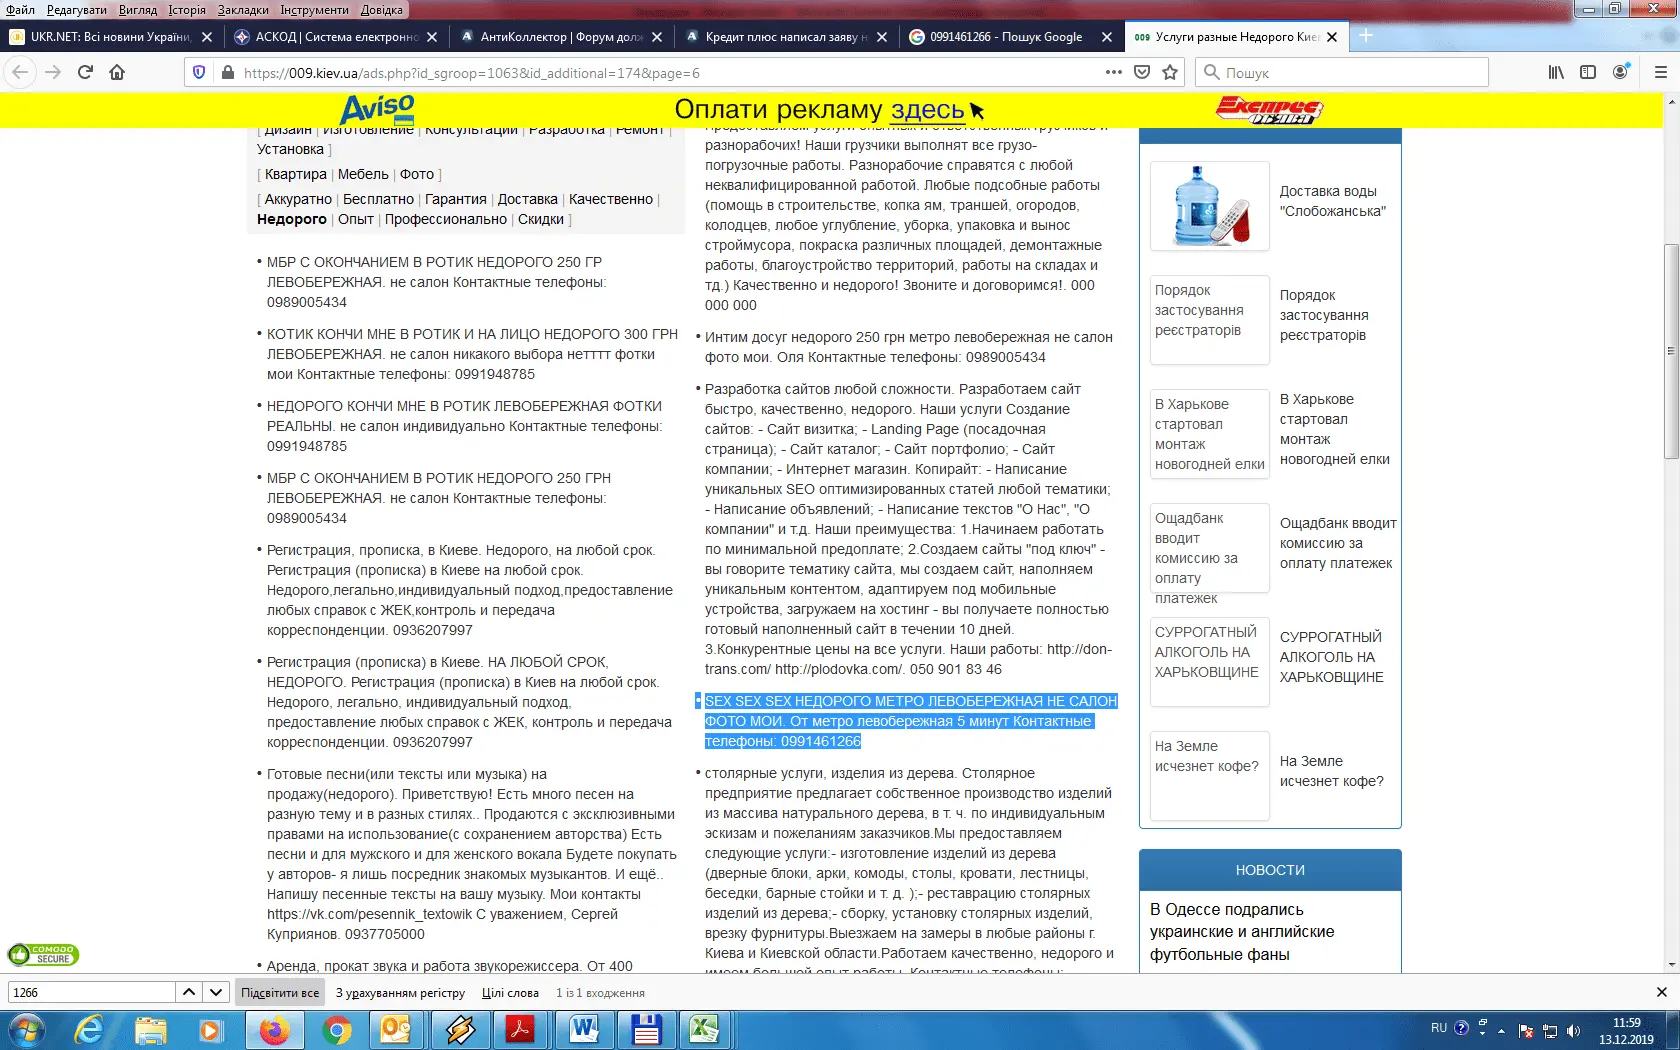
Task: Show the sidebars icon
Action: 1588,72
